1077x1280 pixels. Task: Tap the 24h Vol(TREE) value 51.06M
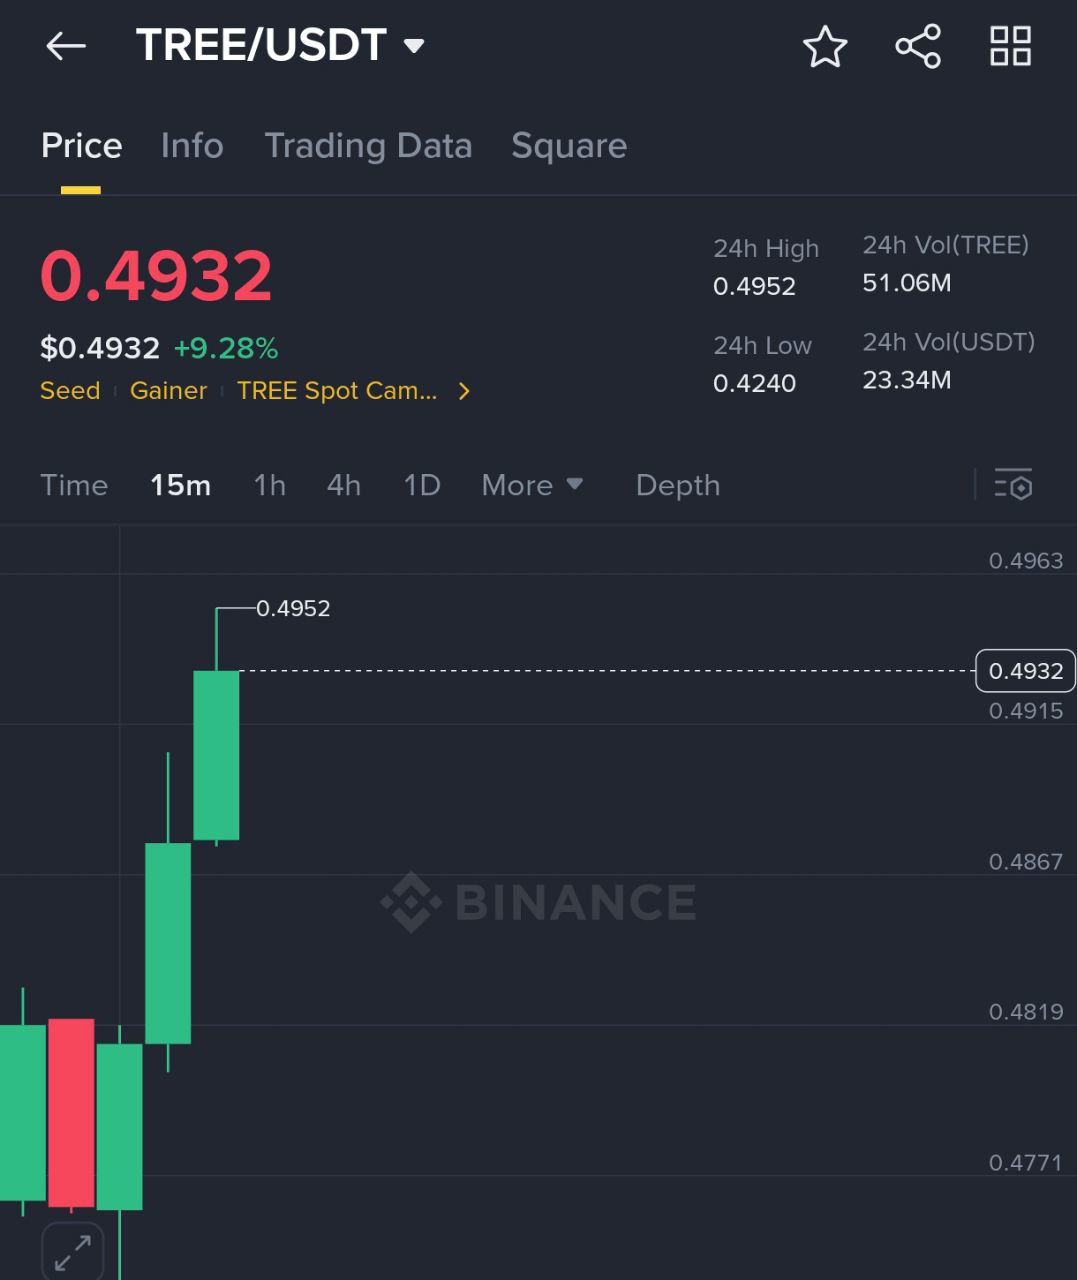tap(907, 283)
